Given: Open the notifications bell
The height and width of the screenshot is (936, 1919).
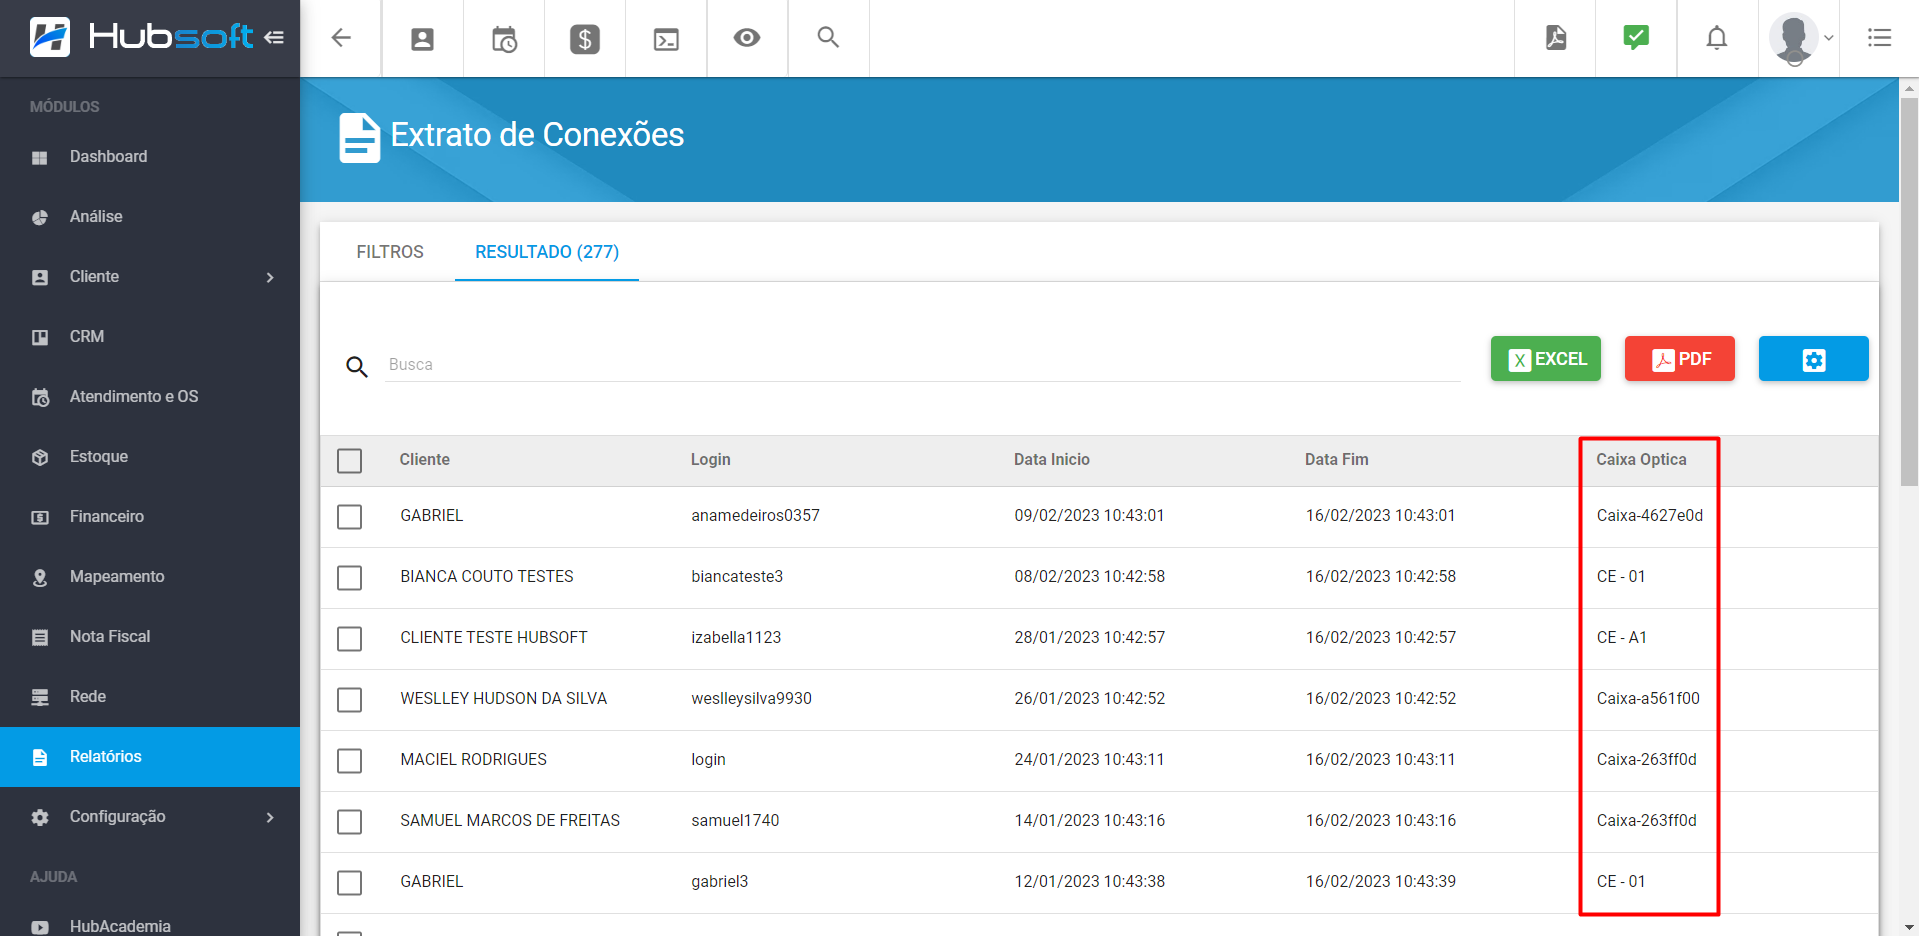Looking at the screenshot, I should 1716,38.
